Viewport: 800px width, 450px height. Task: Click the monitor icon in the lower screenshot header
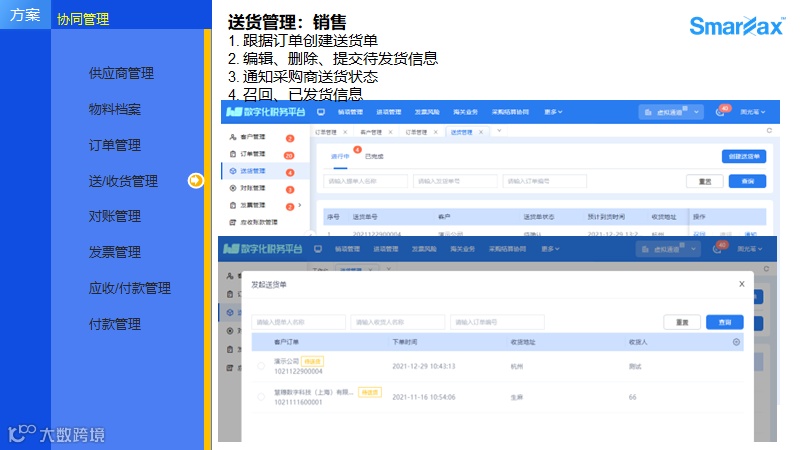pyautogui.click(x=318, y=249)
